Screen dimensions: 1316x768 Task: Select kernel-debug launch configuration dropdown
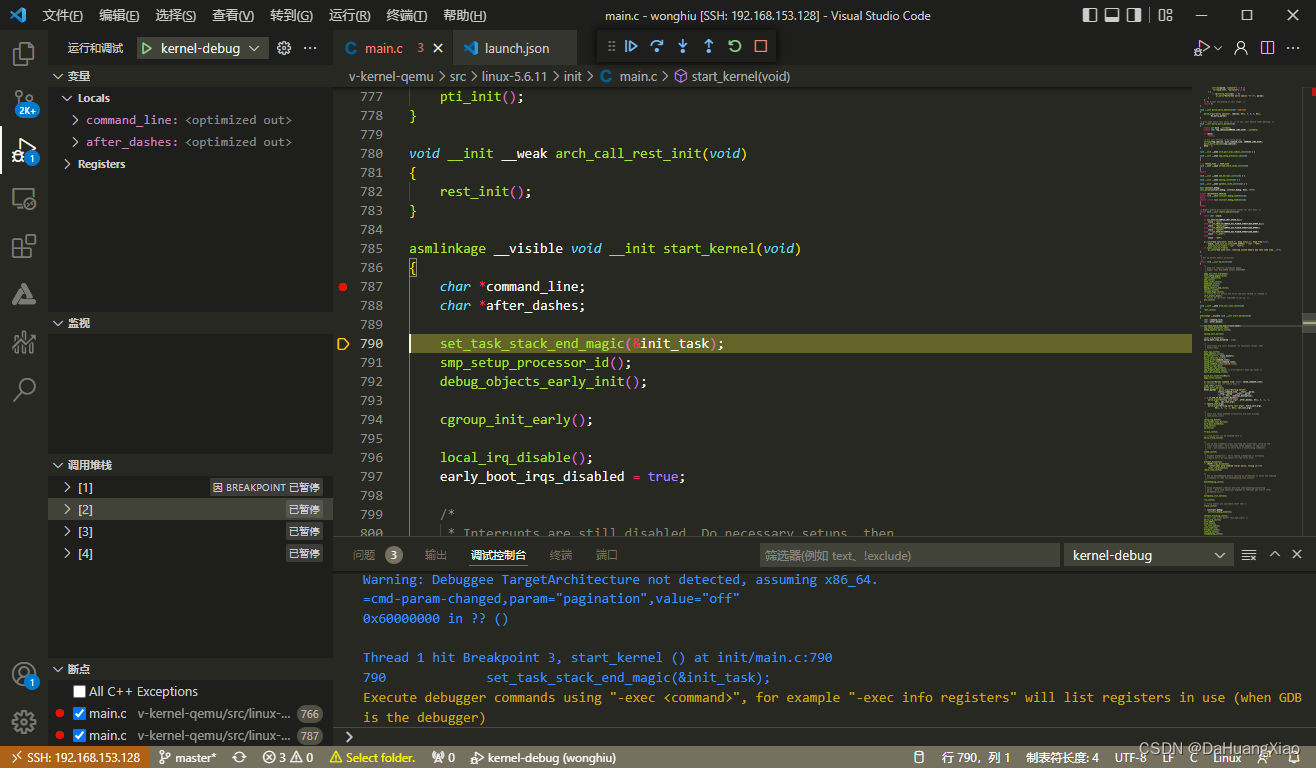[x=202, y=48]
